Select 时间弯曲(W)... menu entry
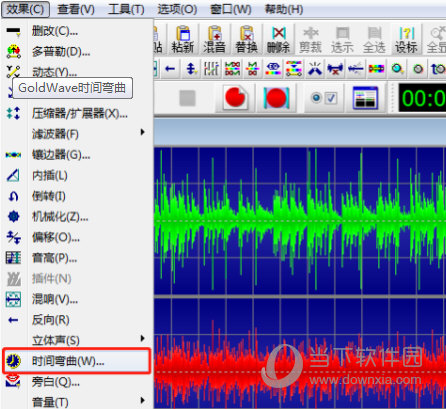446x409 pixels. [77, 361]
